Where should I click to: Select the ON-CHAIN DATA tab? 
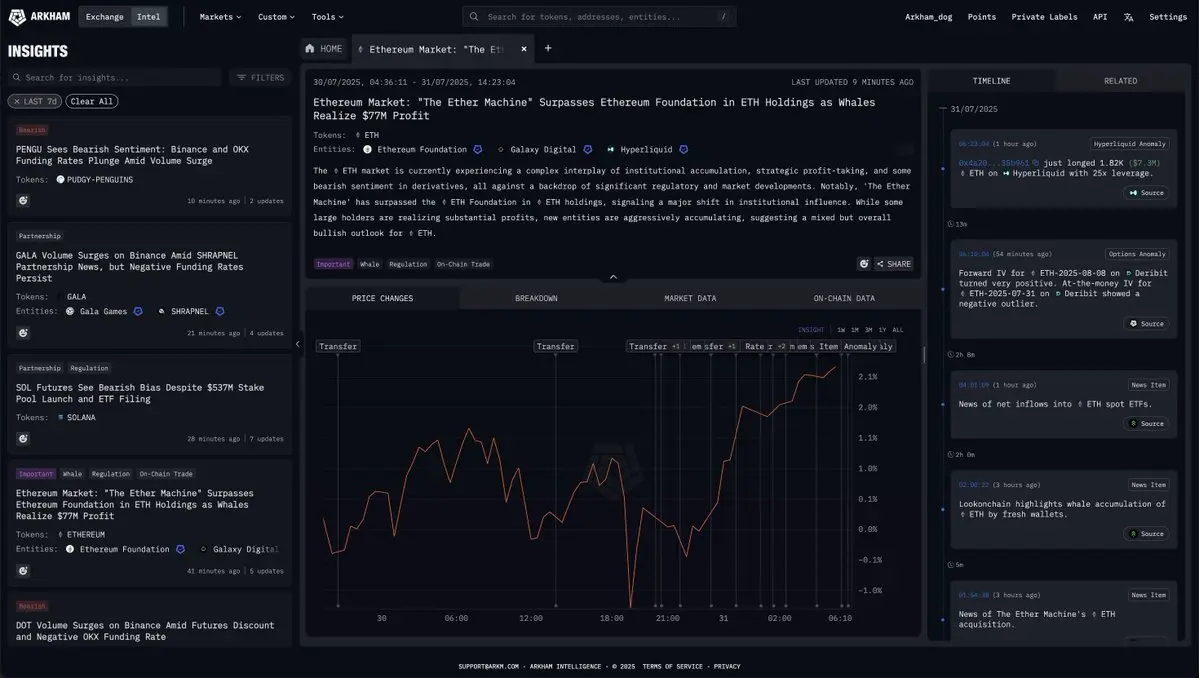(843, 298)
